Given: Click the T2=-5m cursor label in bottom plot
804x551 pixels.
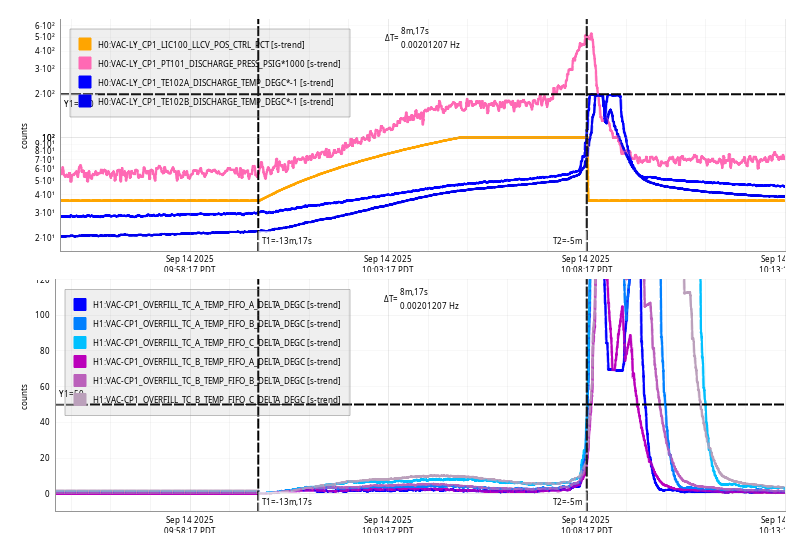Looking at the screenshot, I should (x=567, y=502).
